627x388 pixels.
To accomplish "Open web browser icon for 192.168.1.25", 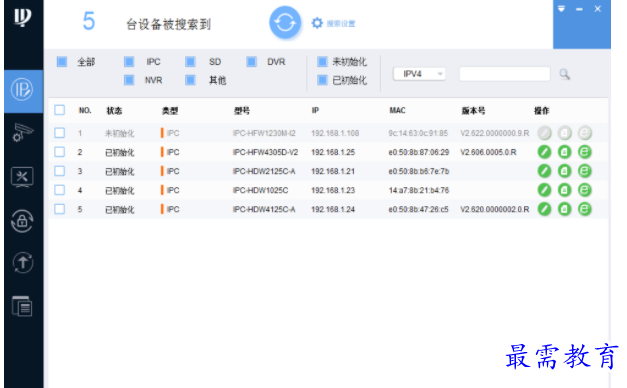I will [585, 152].
